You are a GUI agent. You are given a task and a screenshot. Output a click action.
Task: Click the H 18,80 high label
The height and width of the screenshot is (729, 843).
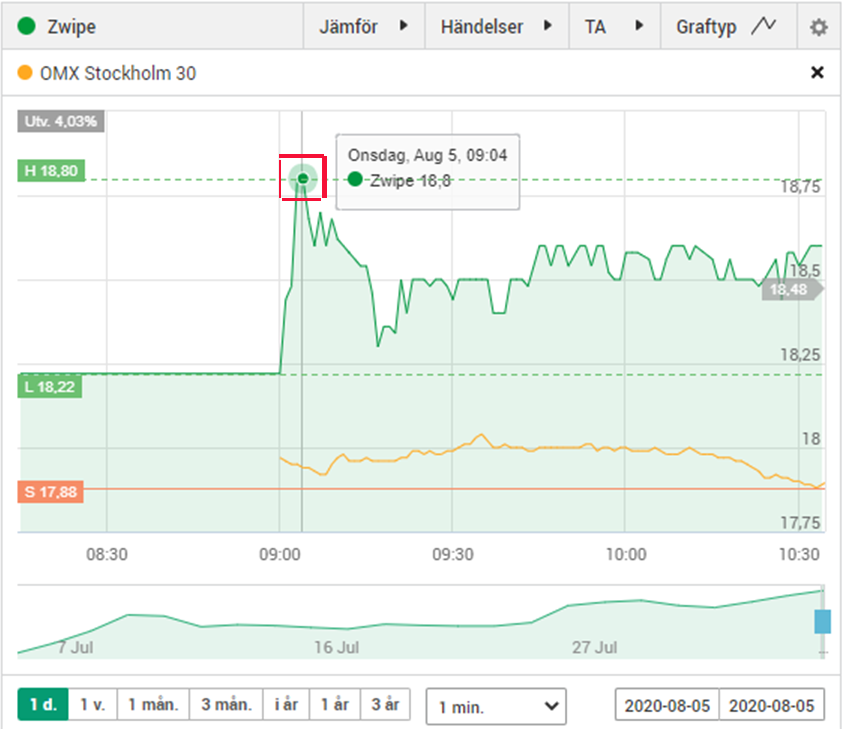pyautogui.click(x=51, y=171)
